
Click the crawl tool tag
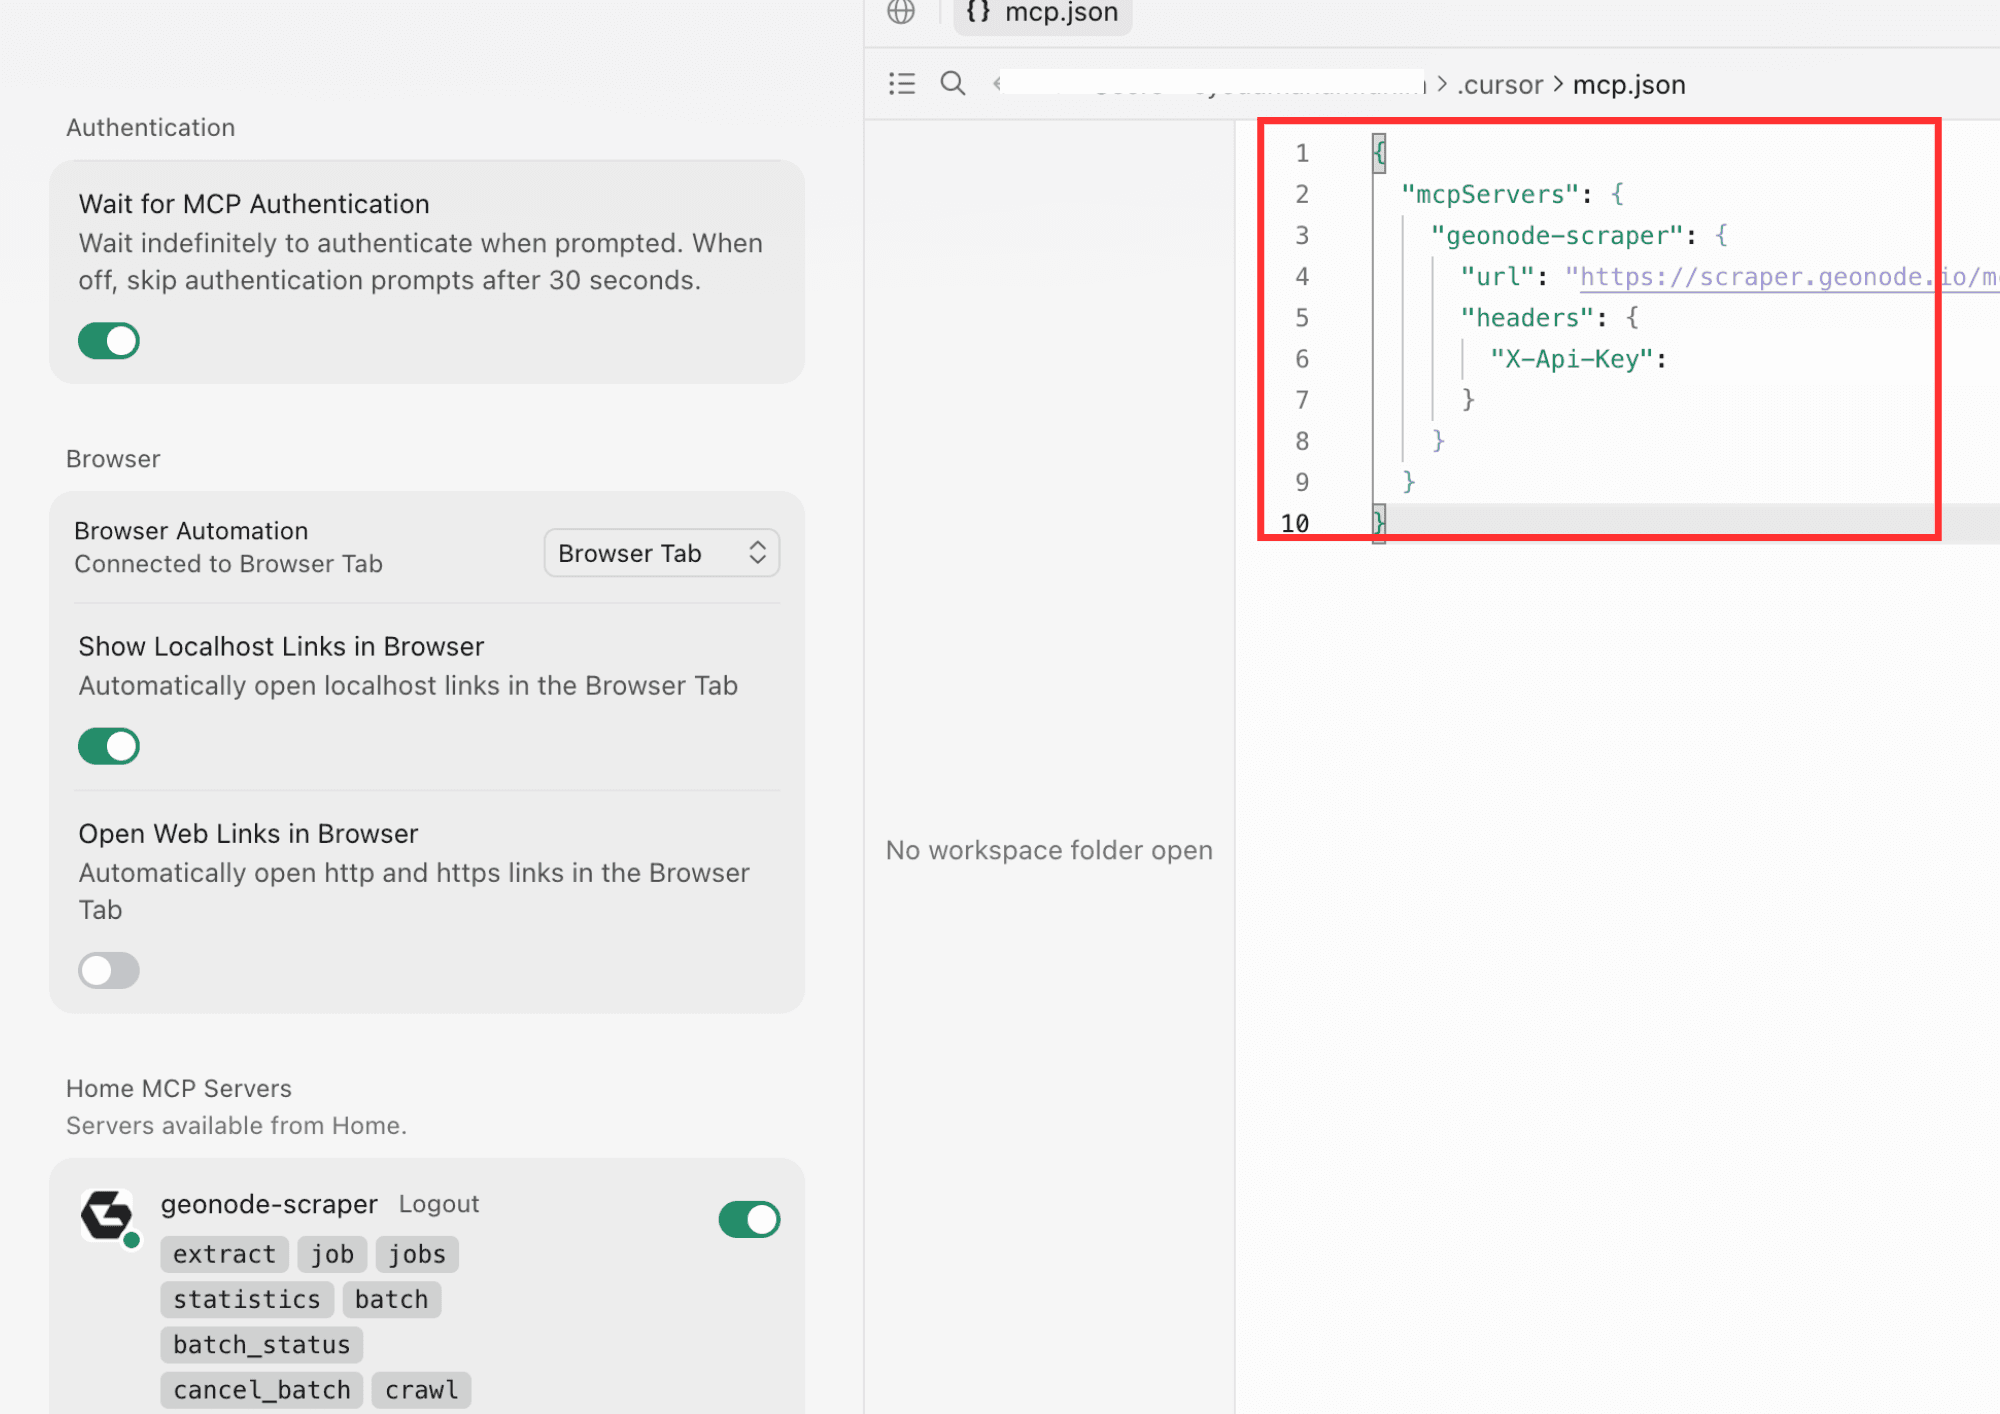(x=421, y=1390)
